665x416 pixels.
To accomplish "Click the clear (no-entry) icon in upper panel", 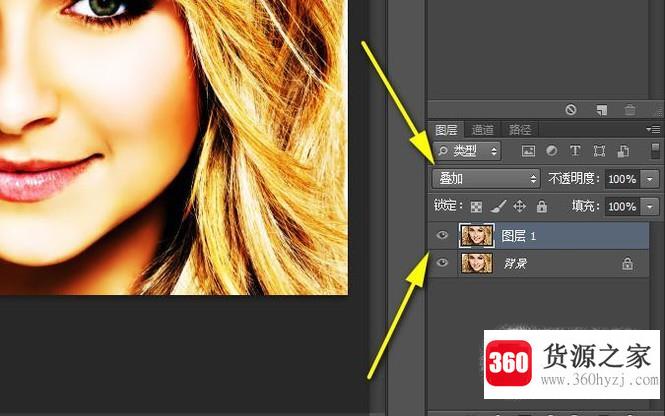I will pyautogui.click(x=571, y=110).
